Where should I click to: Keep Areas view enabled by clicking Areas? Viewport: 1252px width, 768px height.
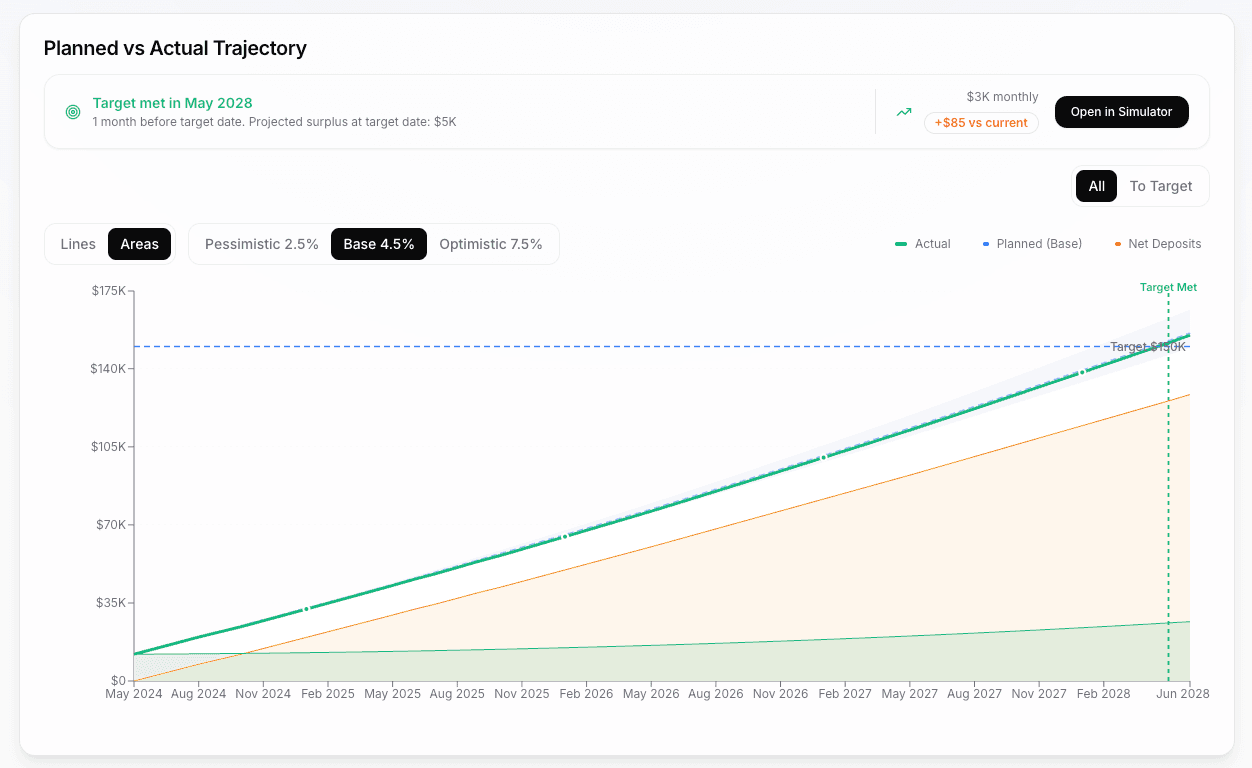(x=139, y=243)
